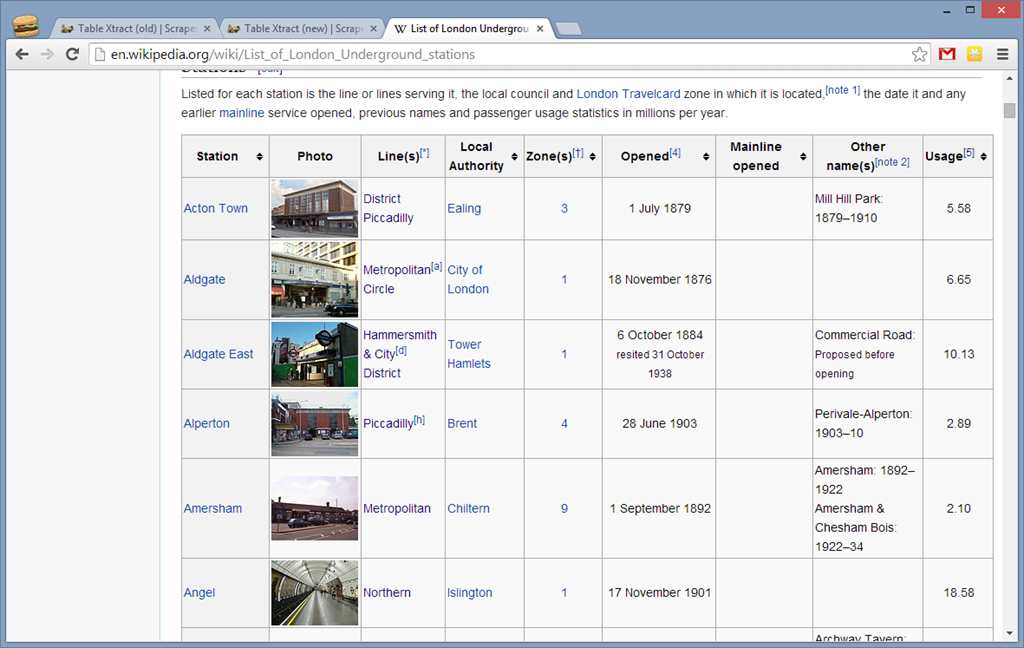This screenshot has height=648, width=1024.
Task: Click the burger profile icon
Action: 25,26
